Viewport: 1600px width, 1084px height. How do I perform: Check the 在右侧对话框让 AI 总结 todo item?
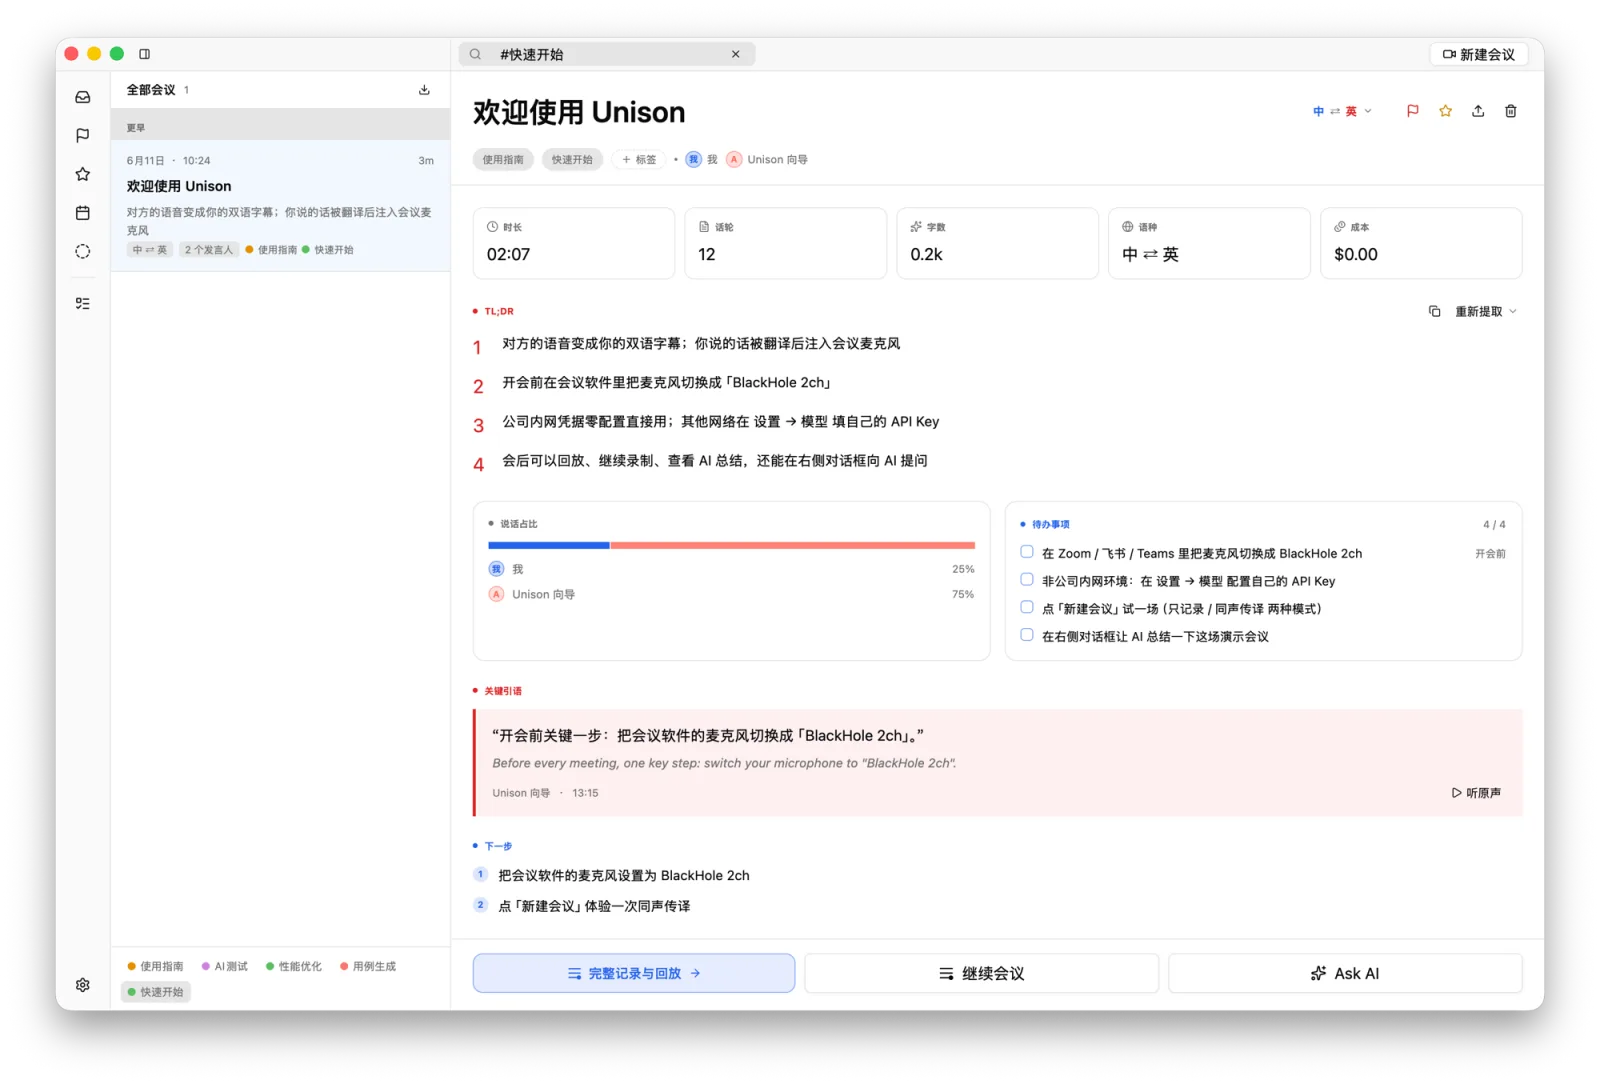click(x=1027, y=635)
